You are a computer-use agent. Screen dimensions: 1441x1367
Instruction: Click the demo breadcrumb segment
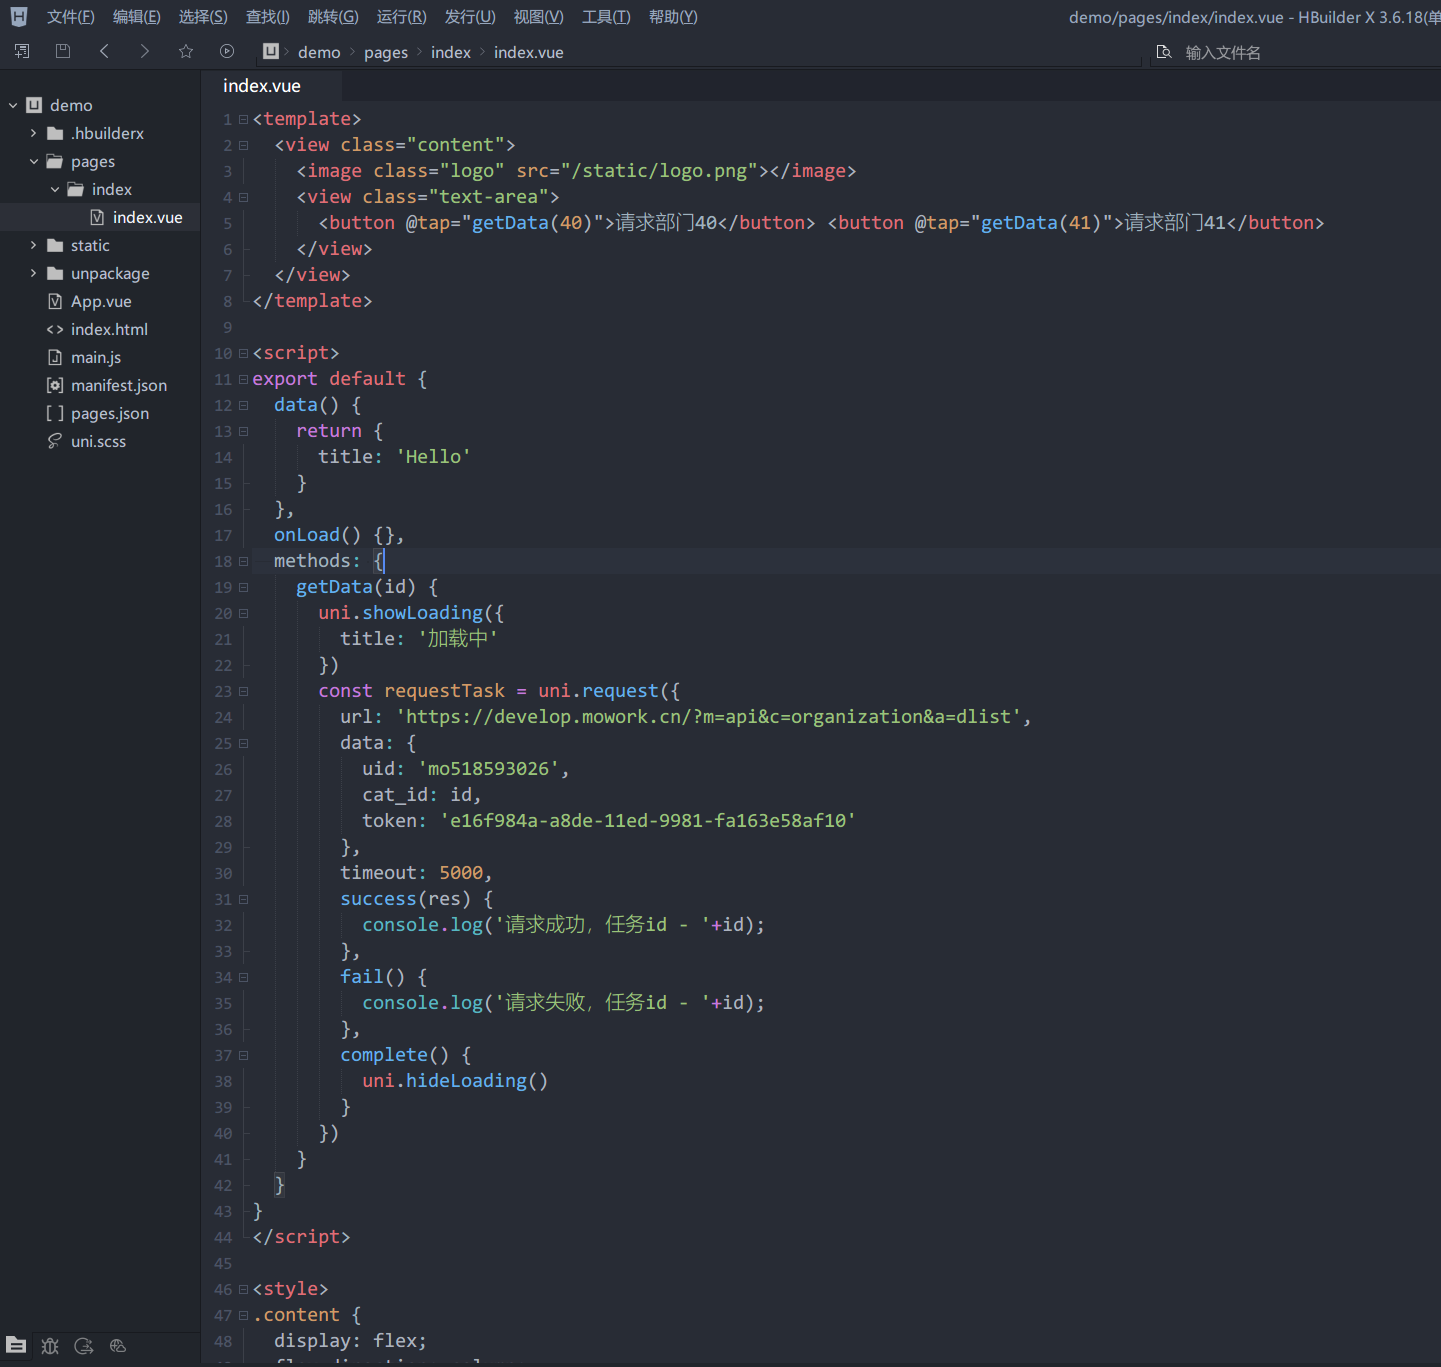click(x=319, y=52)
